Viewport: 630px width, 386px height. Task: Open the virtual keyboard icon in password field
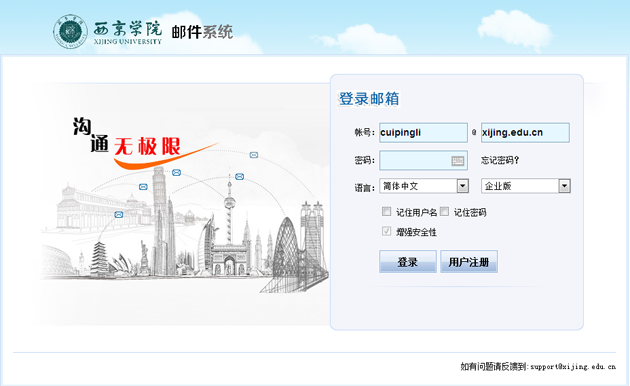pos(458,161)
